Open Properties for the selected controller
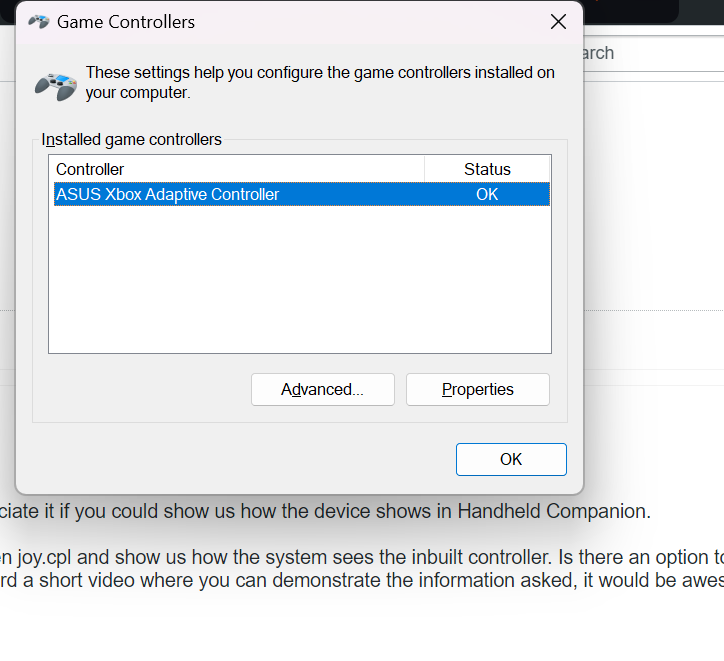The image size is (724, 661). (477, 390)
